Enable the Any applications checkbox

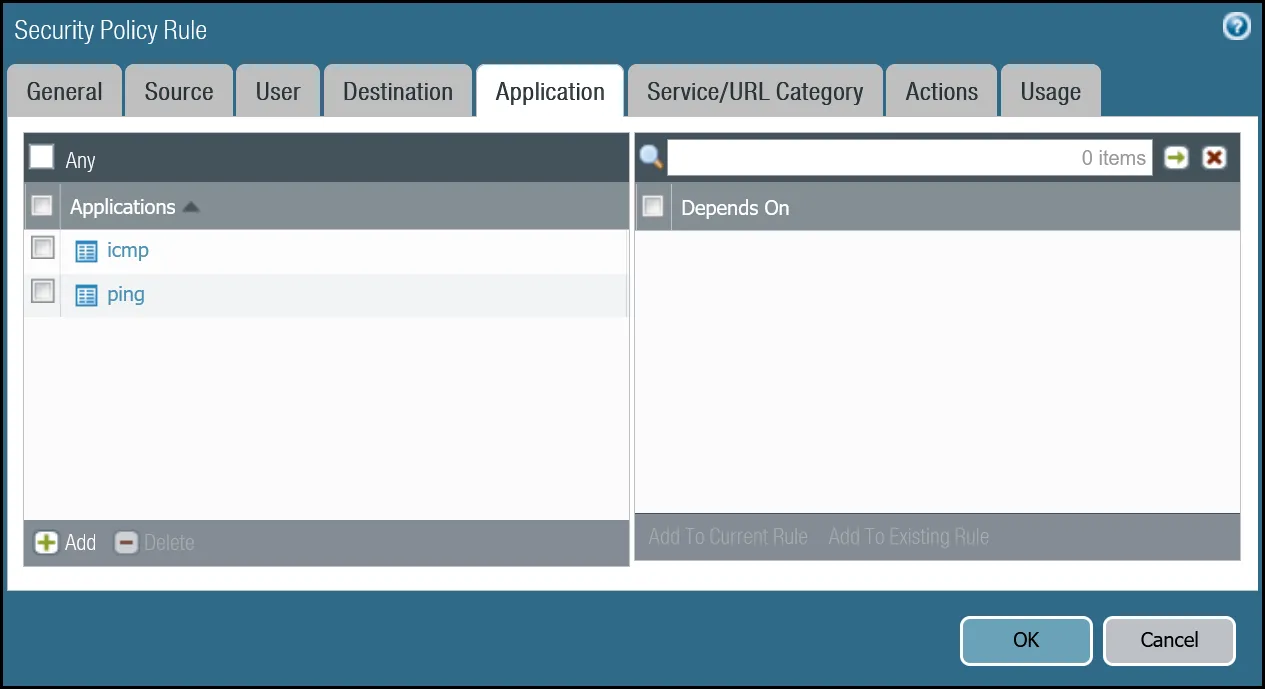(x=40, y=156)
